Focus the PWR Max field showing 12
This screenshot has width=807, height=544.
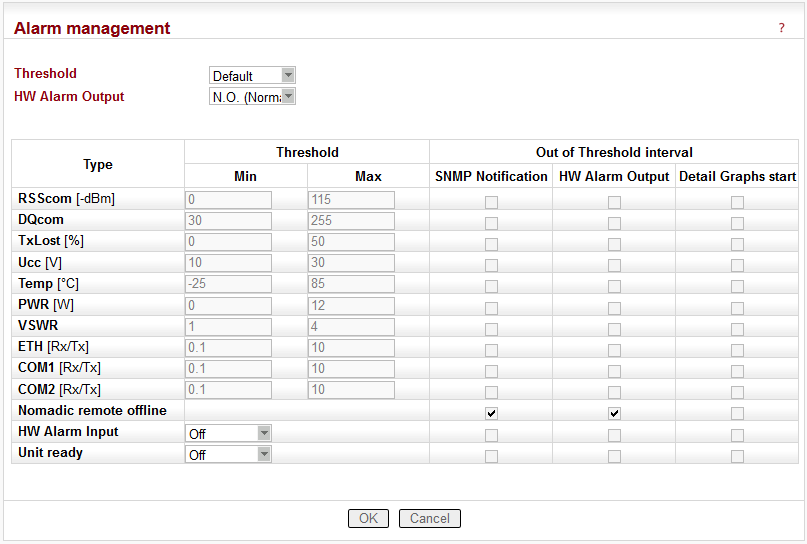351,306
